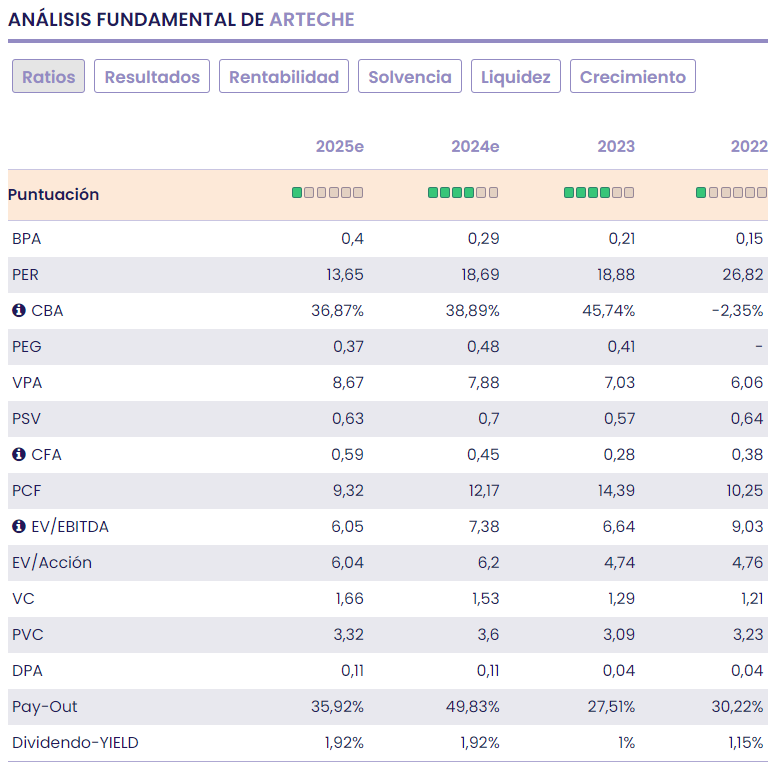Click the 2023 Puntuación score bar
Image resolution: width=781 pixels, height=776 pixels.
pyautogui.click(x=599, y=193)
